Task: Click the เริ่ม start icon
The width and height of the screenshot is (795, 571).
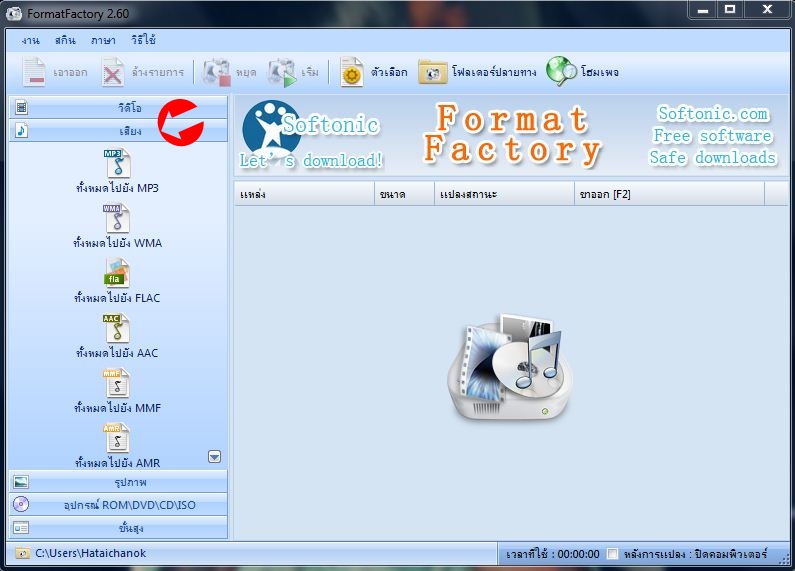Action: (x=282, y=72)
